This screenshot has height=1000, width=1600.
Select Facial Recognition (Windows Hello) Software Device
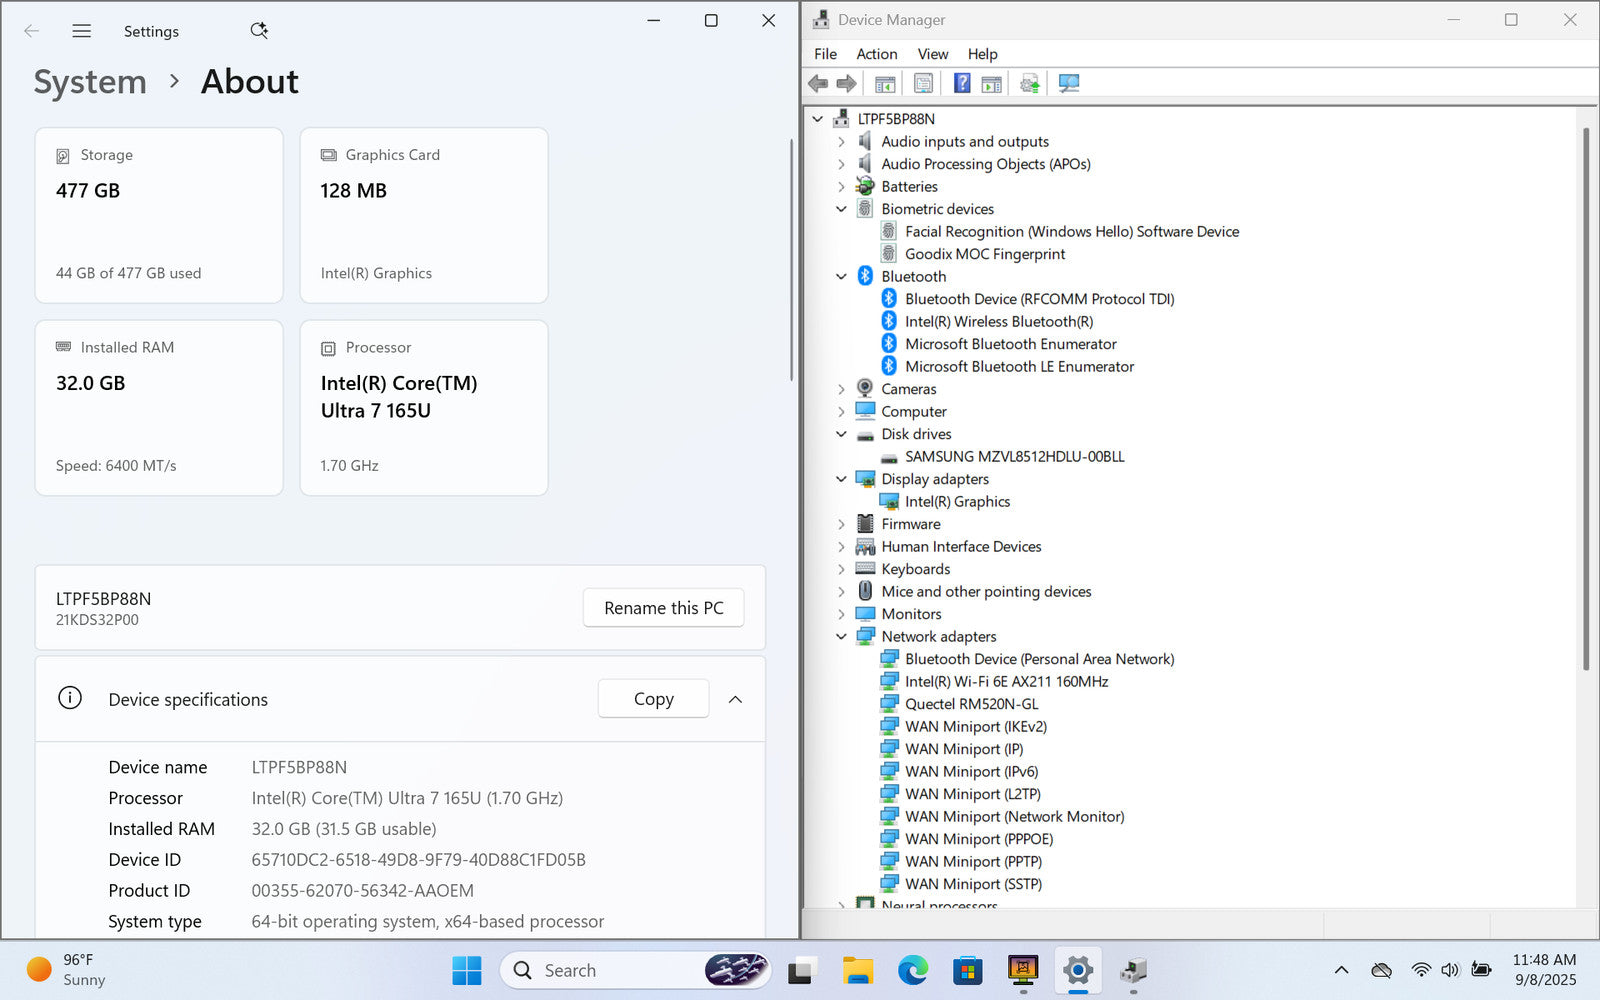pyautogui.click(x=1072, y=232)
